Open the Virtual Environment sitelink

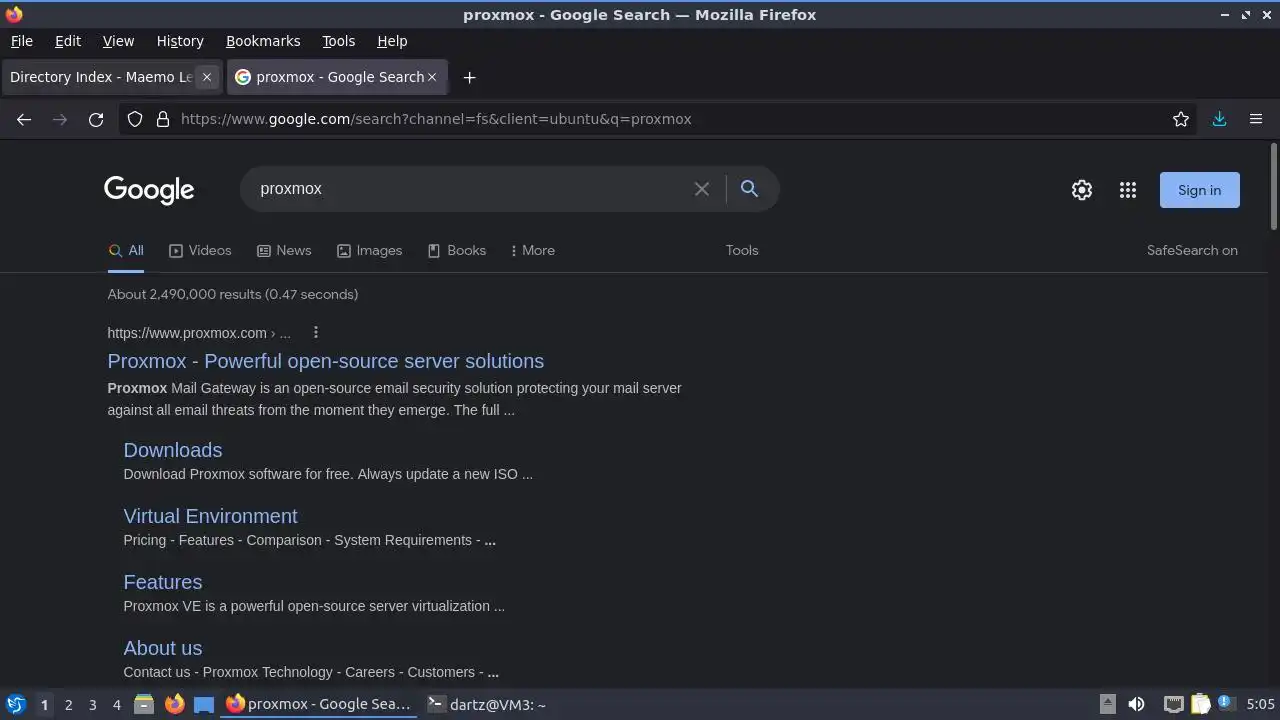(x=210, y=516)
